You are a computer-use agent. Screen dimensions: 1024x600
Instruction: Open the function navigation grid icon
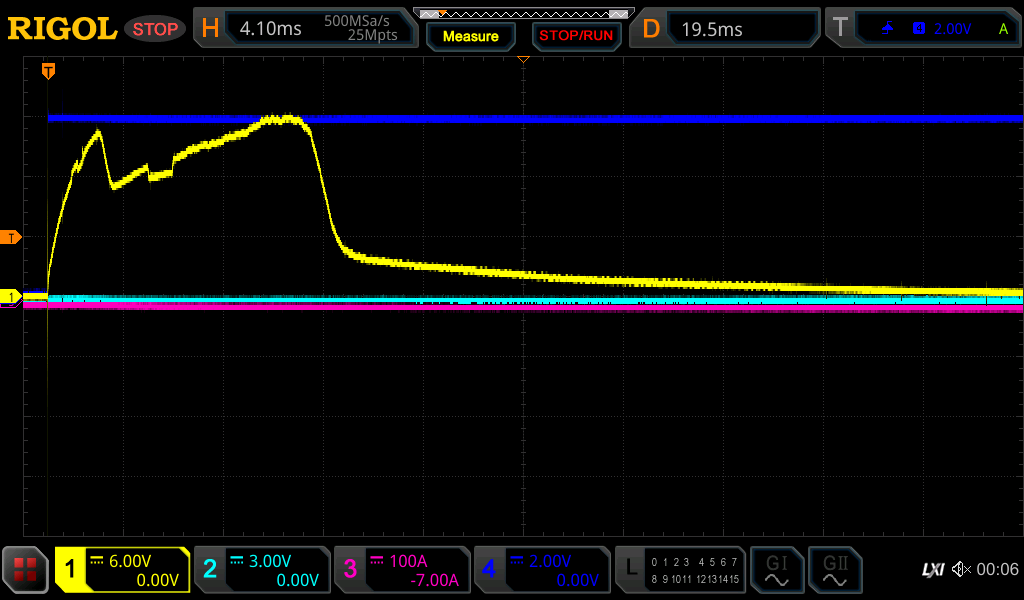click(x=25, y=570)
